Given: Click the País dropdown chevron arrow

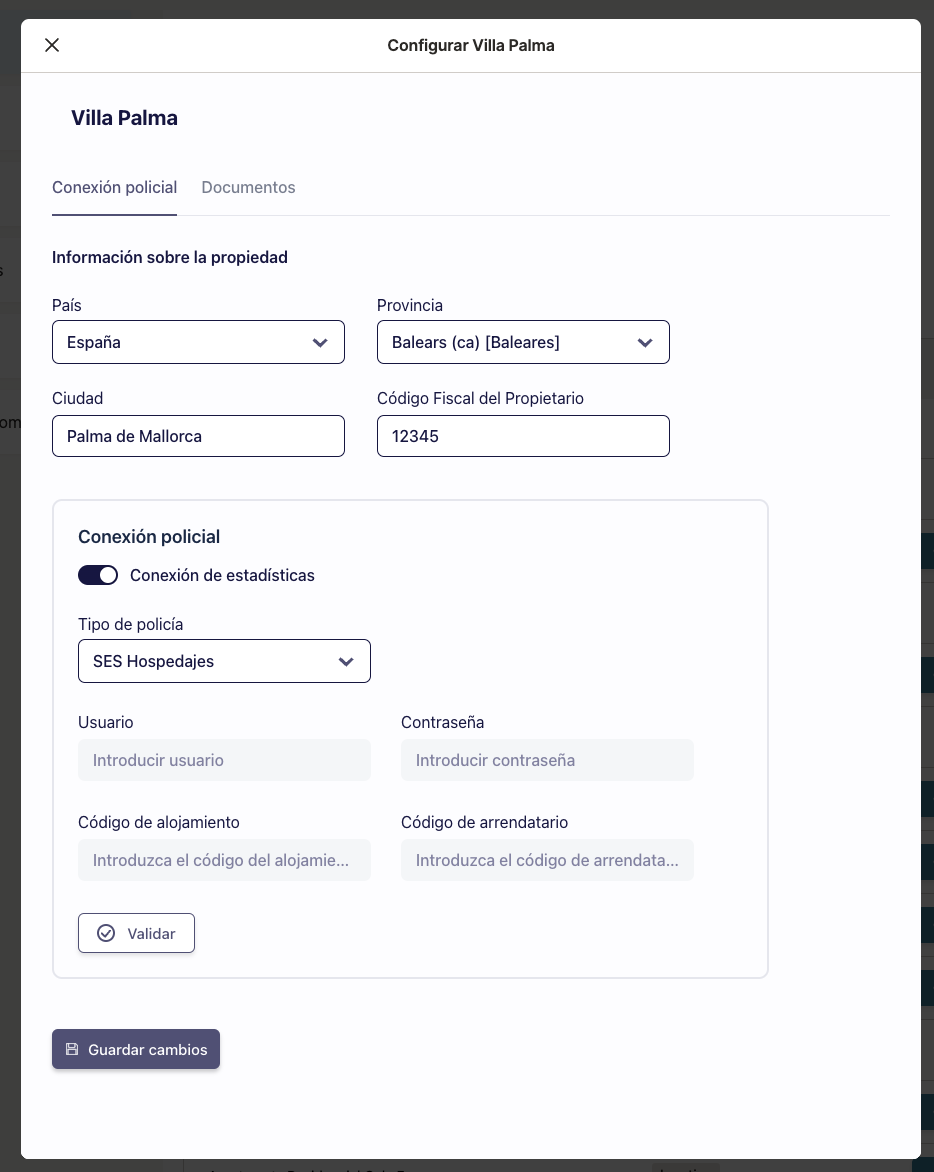Looking at the screenshot, I should click(x=320, y=342).
